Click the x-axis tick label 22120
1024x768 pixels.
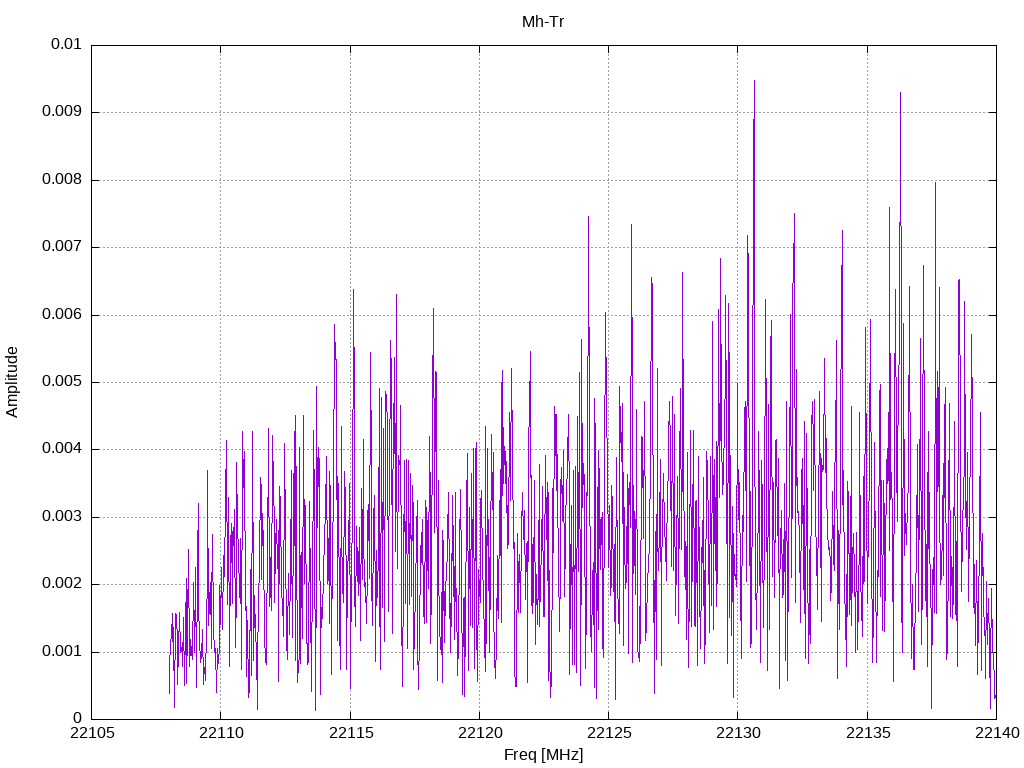click(480, 733)
